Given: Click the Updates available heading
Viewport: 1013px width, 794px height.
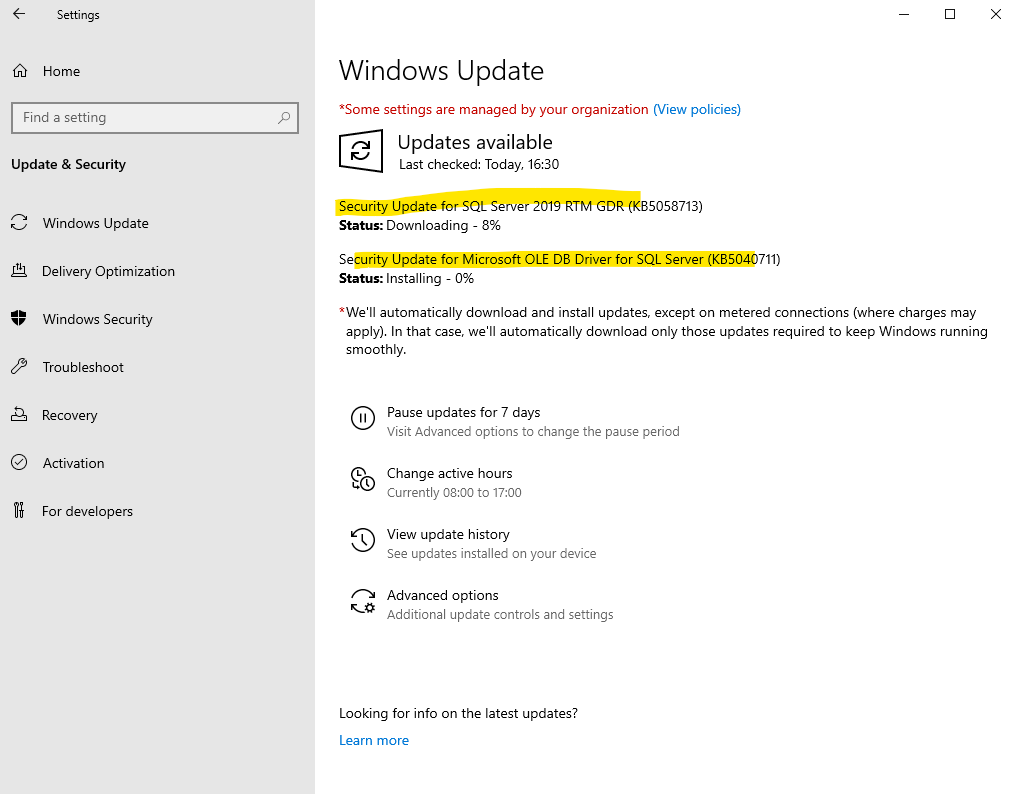Looking at the screenshot, I should point(475,142).
